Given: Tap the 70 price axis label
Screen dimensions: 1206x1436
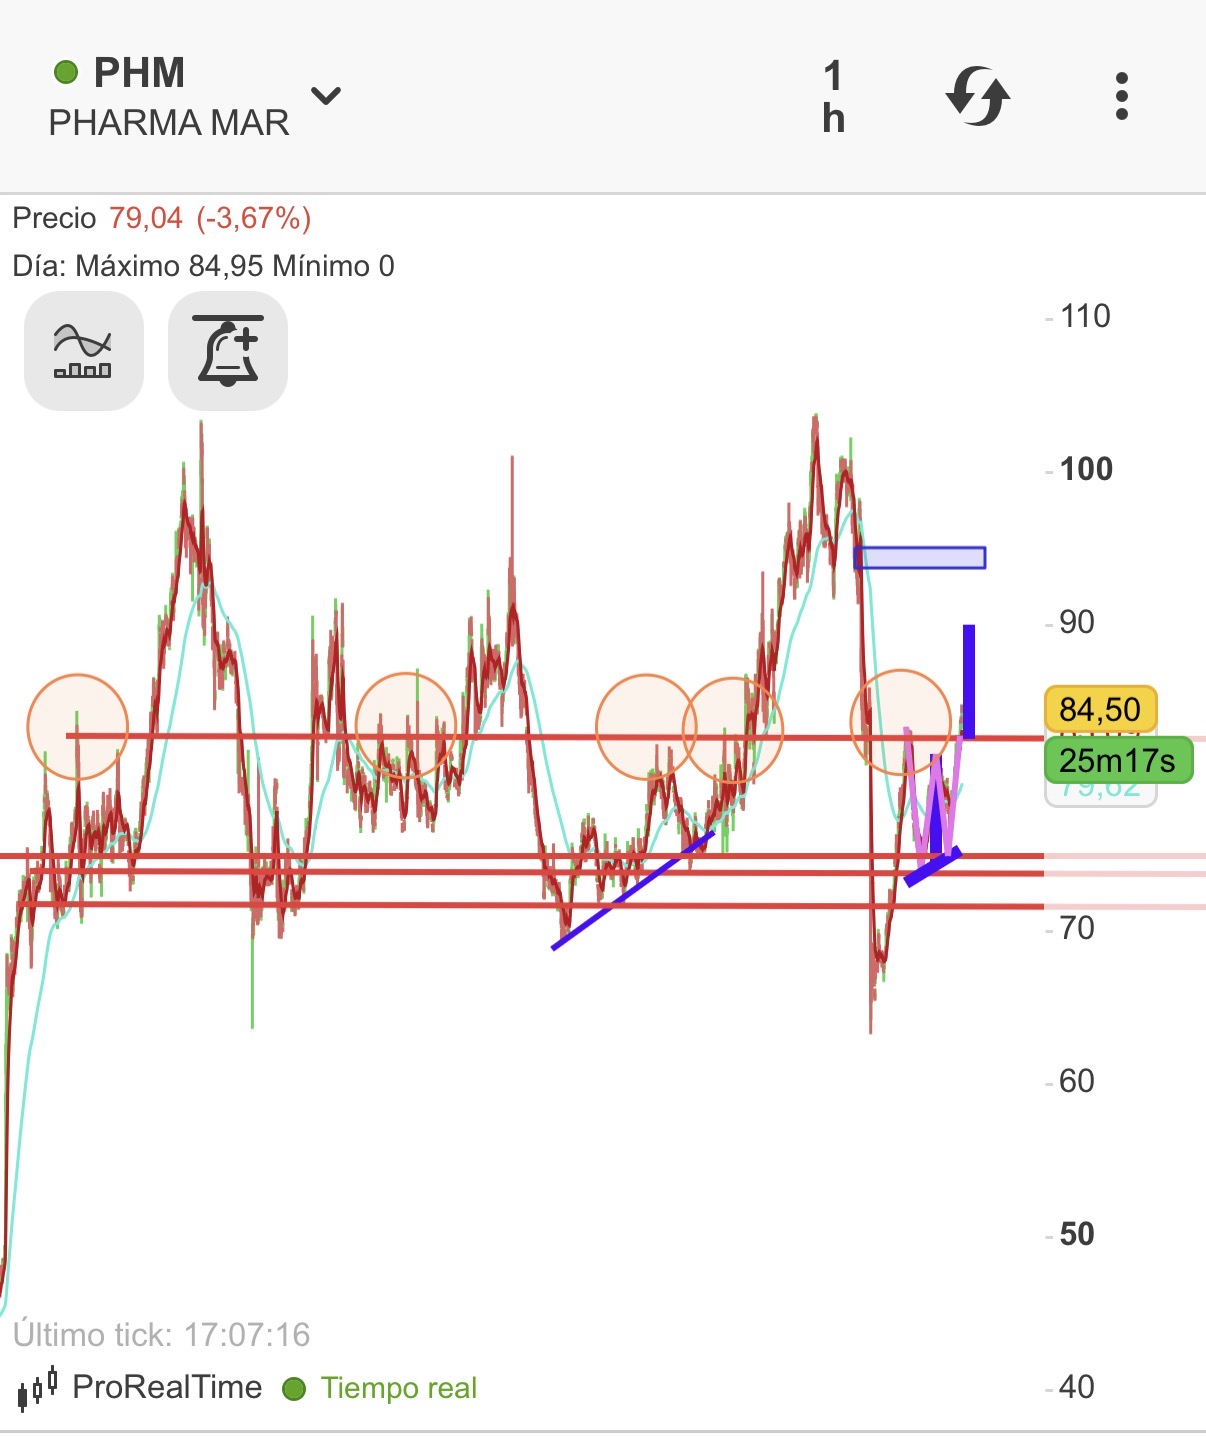Looking at the screenshot, I should 1077,928.
